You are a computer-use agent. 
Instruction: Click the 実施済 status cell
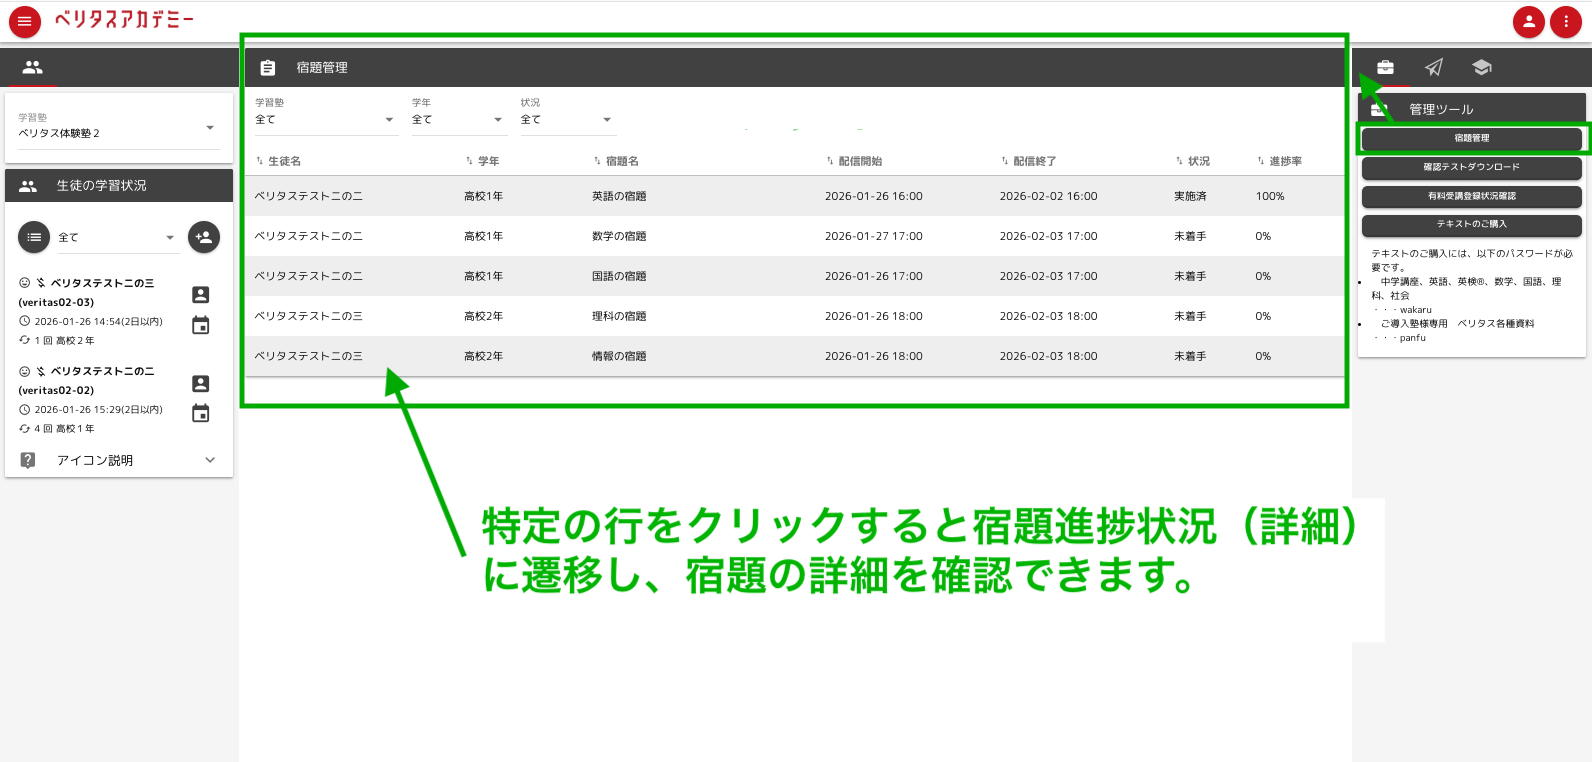[x=1190, y=196]
